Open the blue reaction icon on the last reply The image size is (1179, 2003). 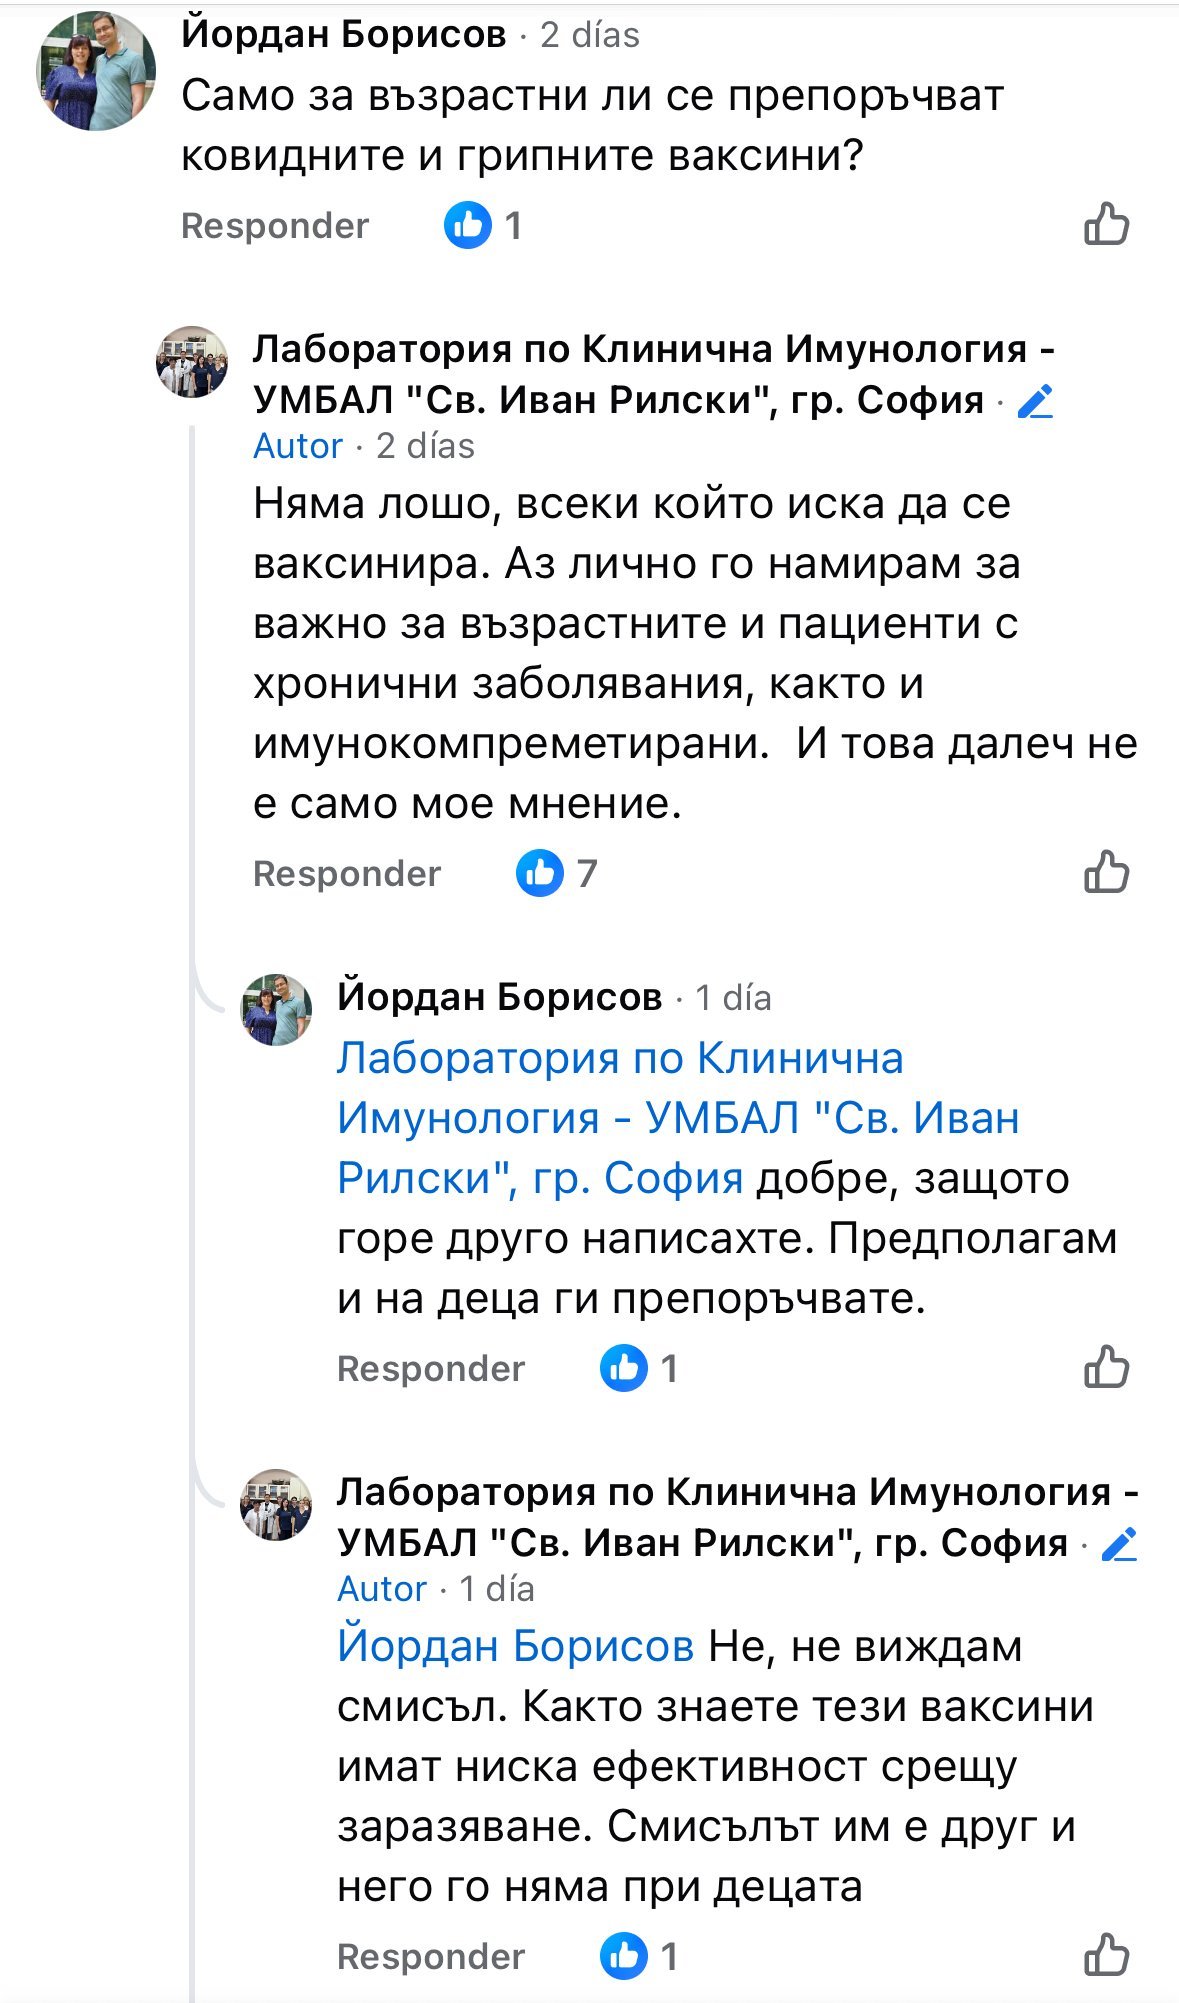(x=624, y=1956)
